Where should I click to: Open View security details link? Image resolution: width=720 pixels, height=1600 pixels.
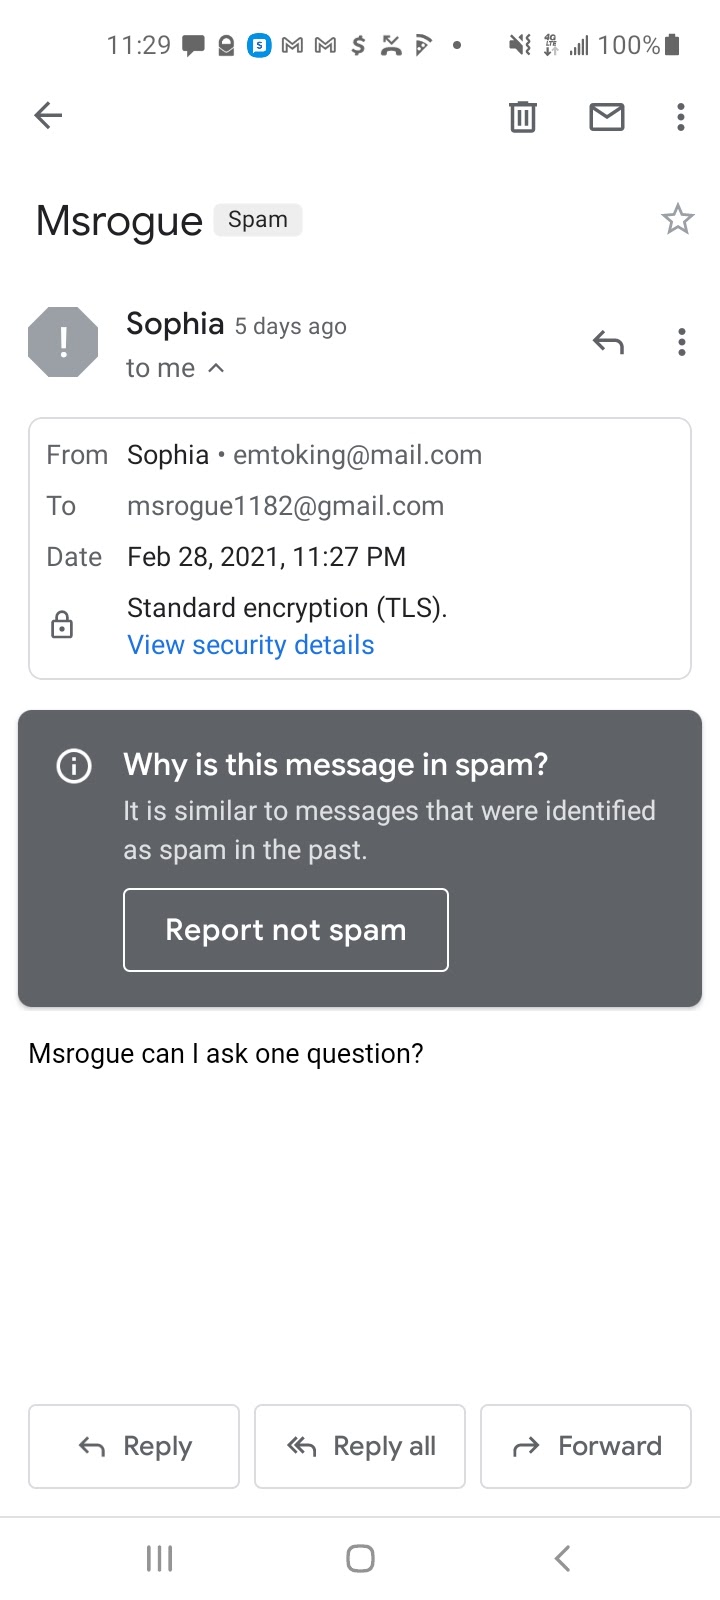pyautogui.click(x=251, y=645)
